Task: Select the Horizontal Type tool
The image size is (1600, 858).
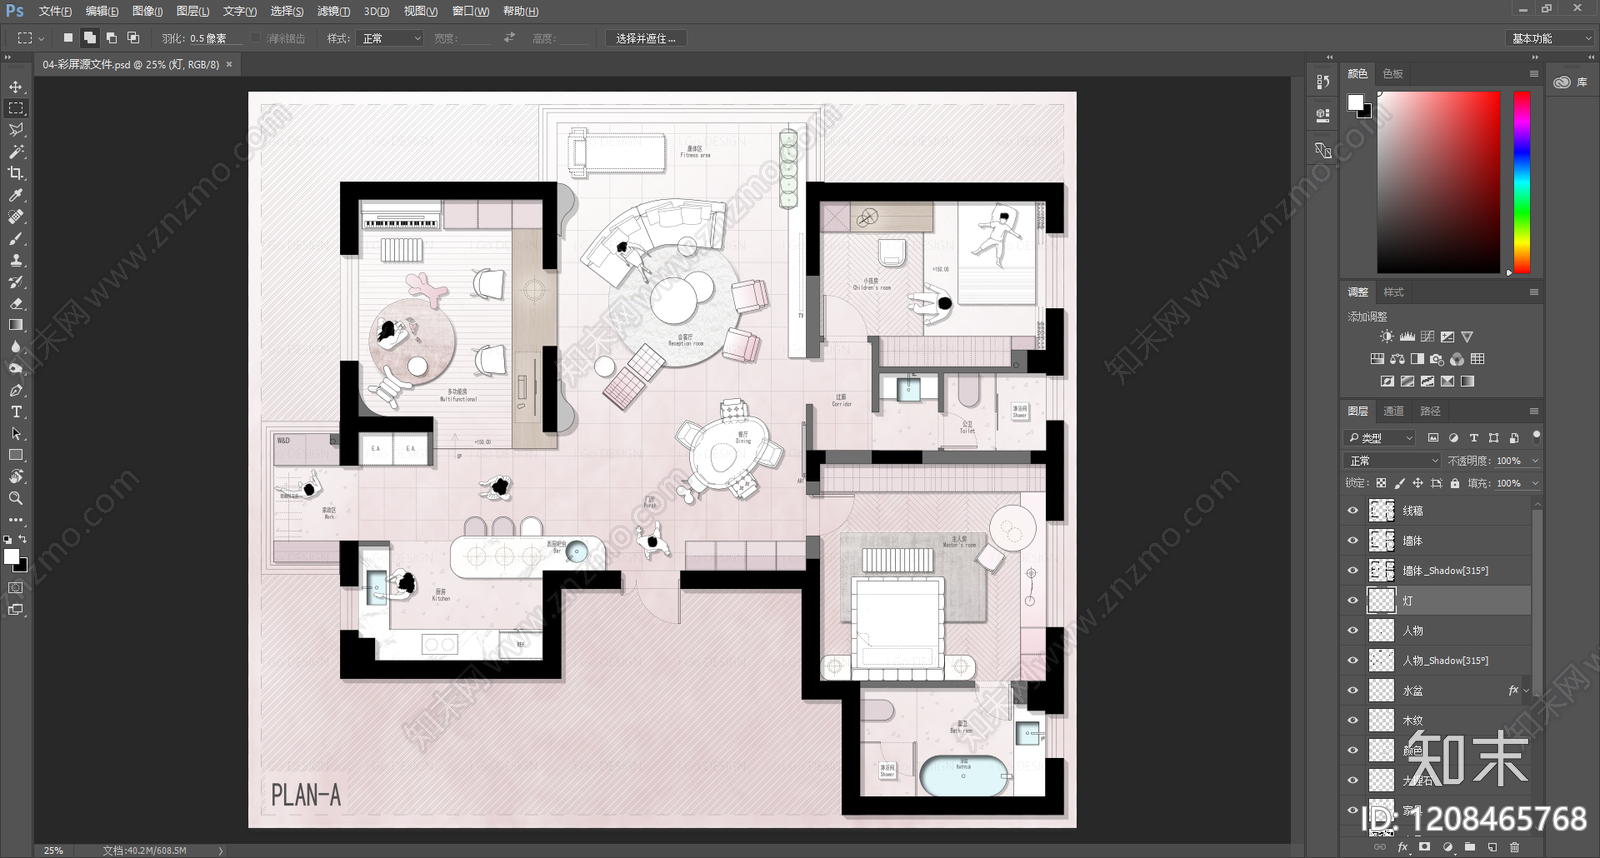Action: click(16, 412)
